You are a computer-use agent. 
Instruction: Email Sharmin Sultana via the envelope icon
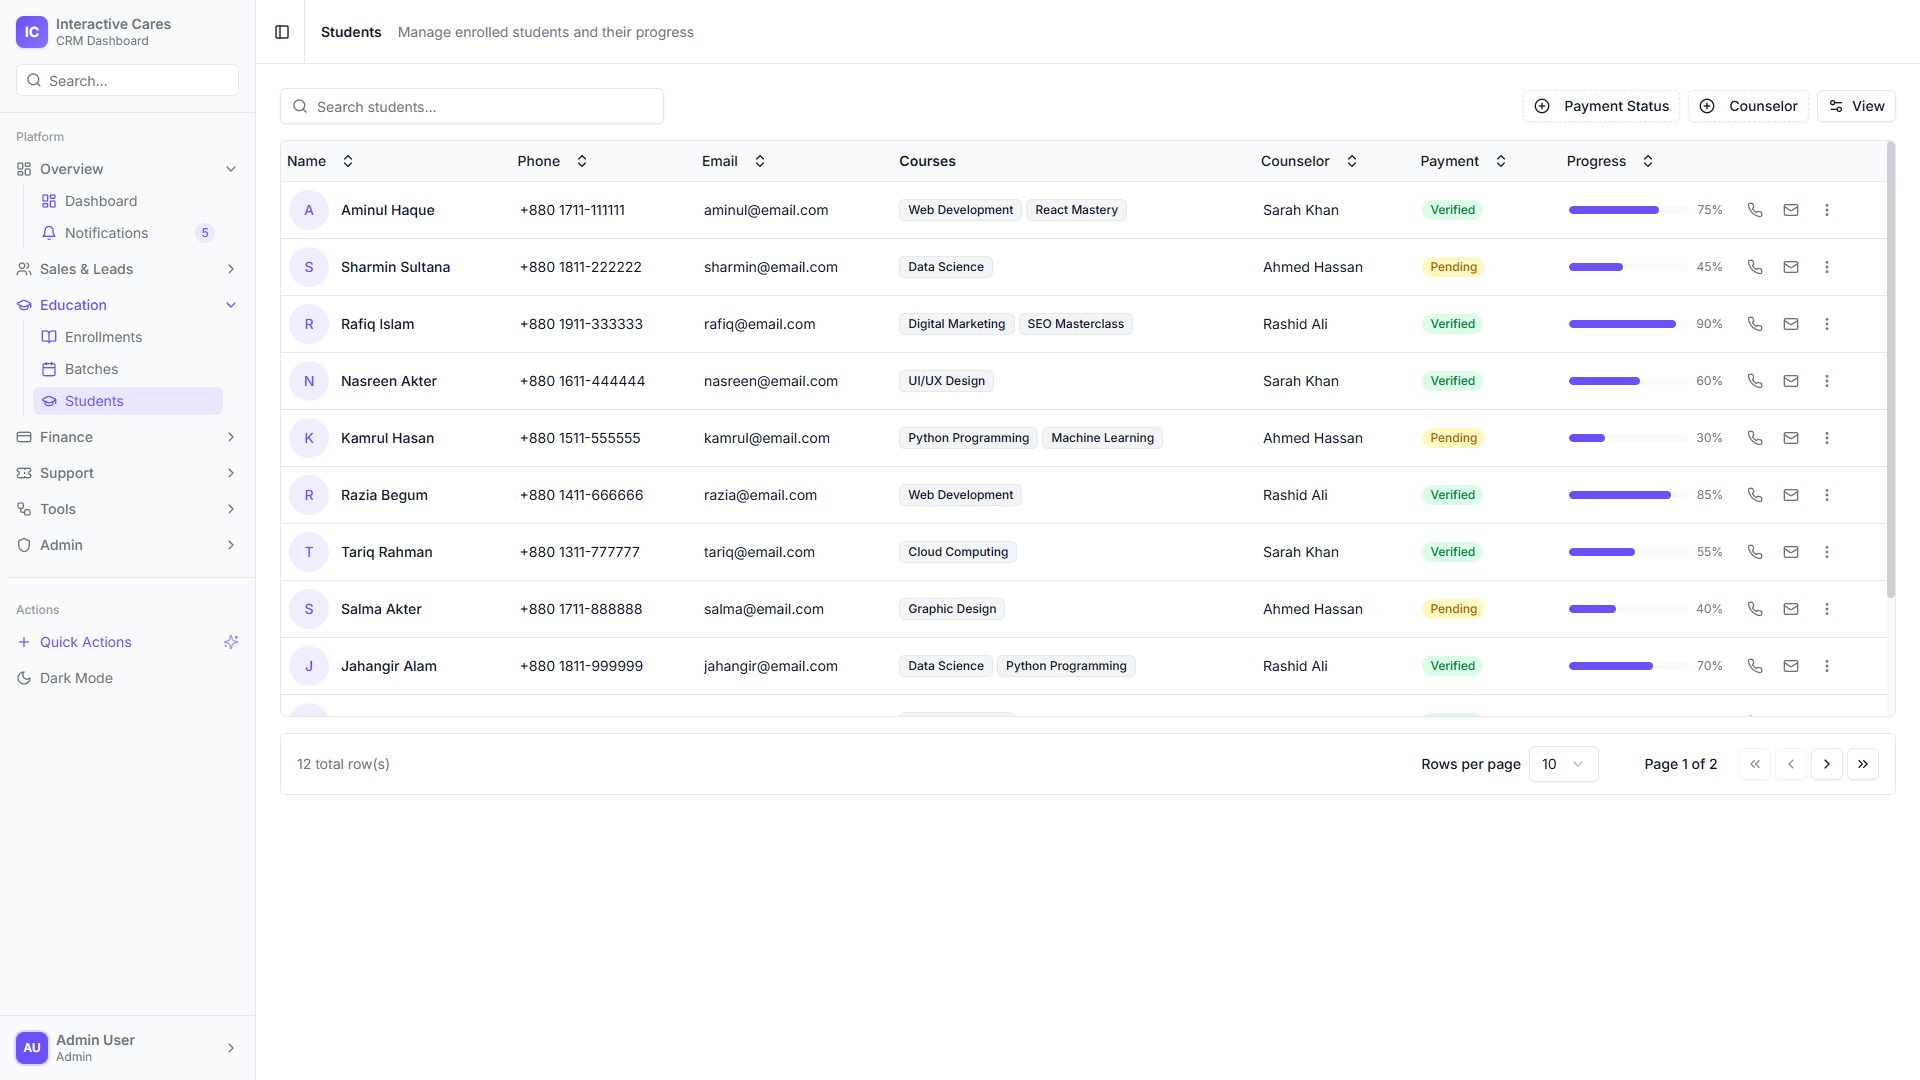1790,267
